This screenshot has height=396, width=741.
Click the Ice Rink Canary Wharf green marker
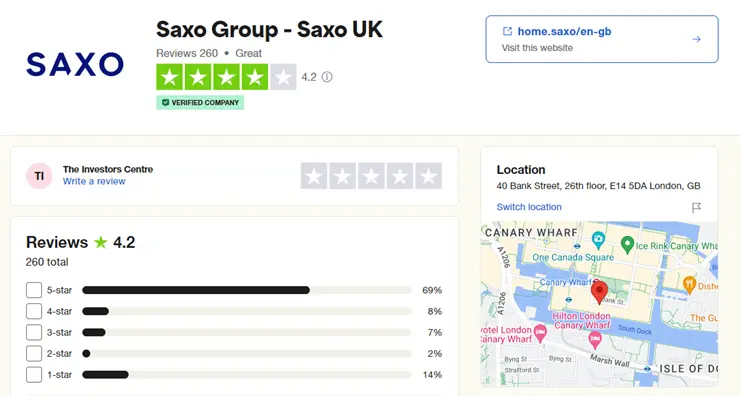pyautogui.click(x=627, y=245)
